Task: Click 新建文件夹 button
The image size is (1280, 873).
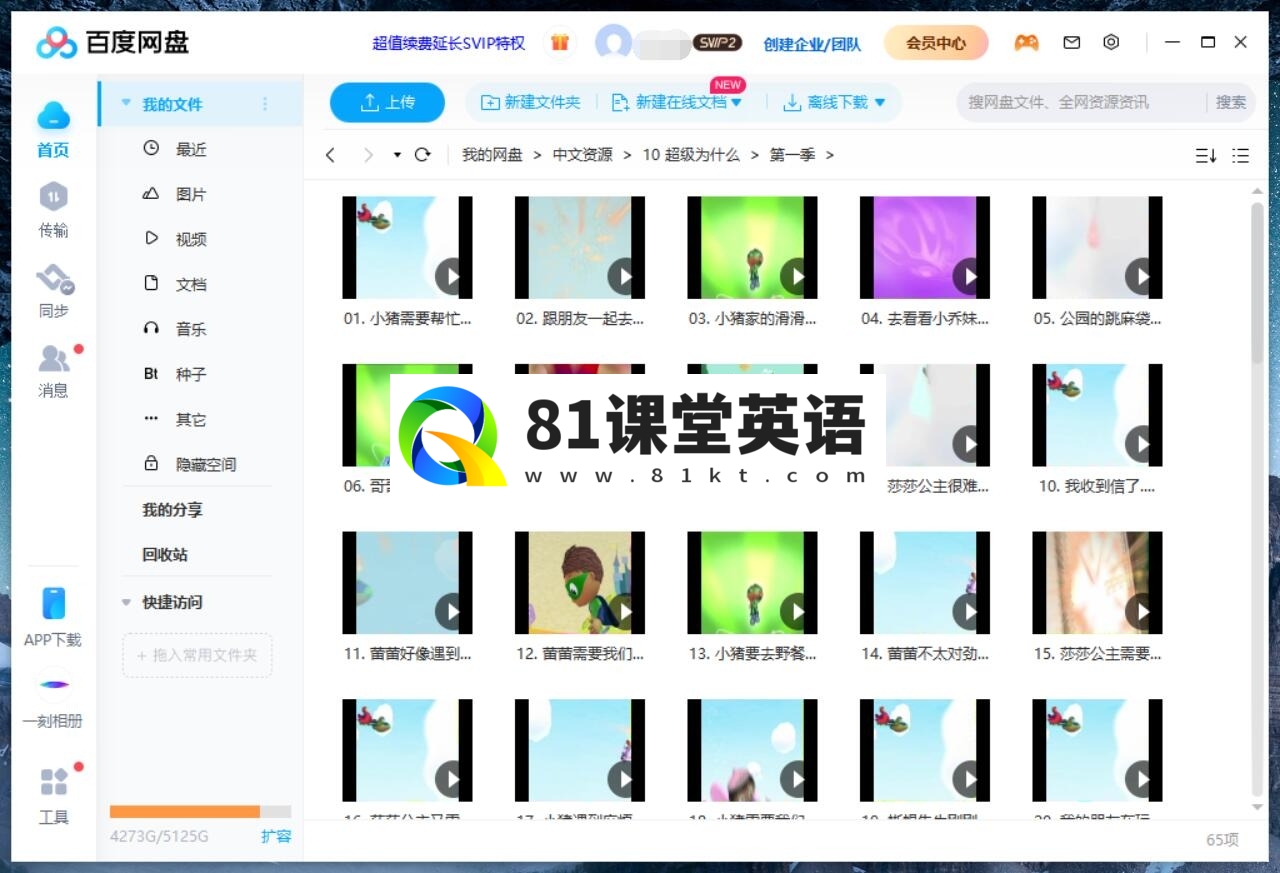Action: (530, 102)
